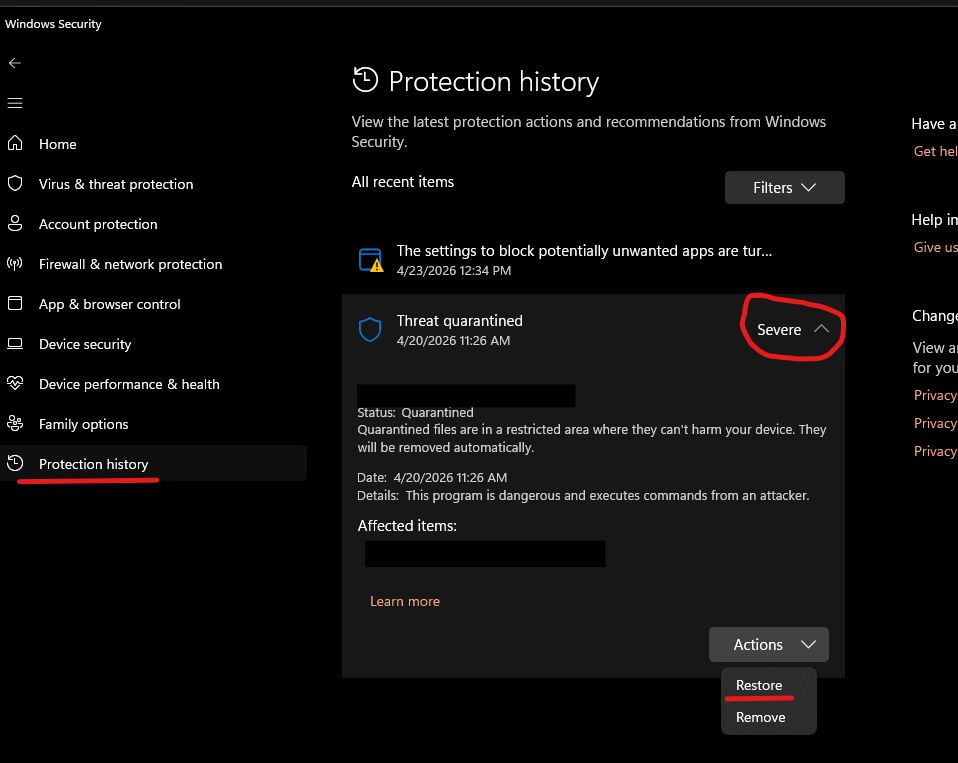Viewport: 958px width, 763px height.
Task: Click the App & browser control icon
Action: pos(15,304)
